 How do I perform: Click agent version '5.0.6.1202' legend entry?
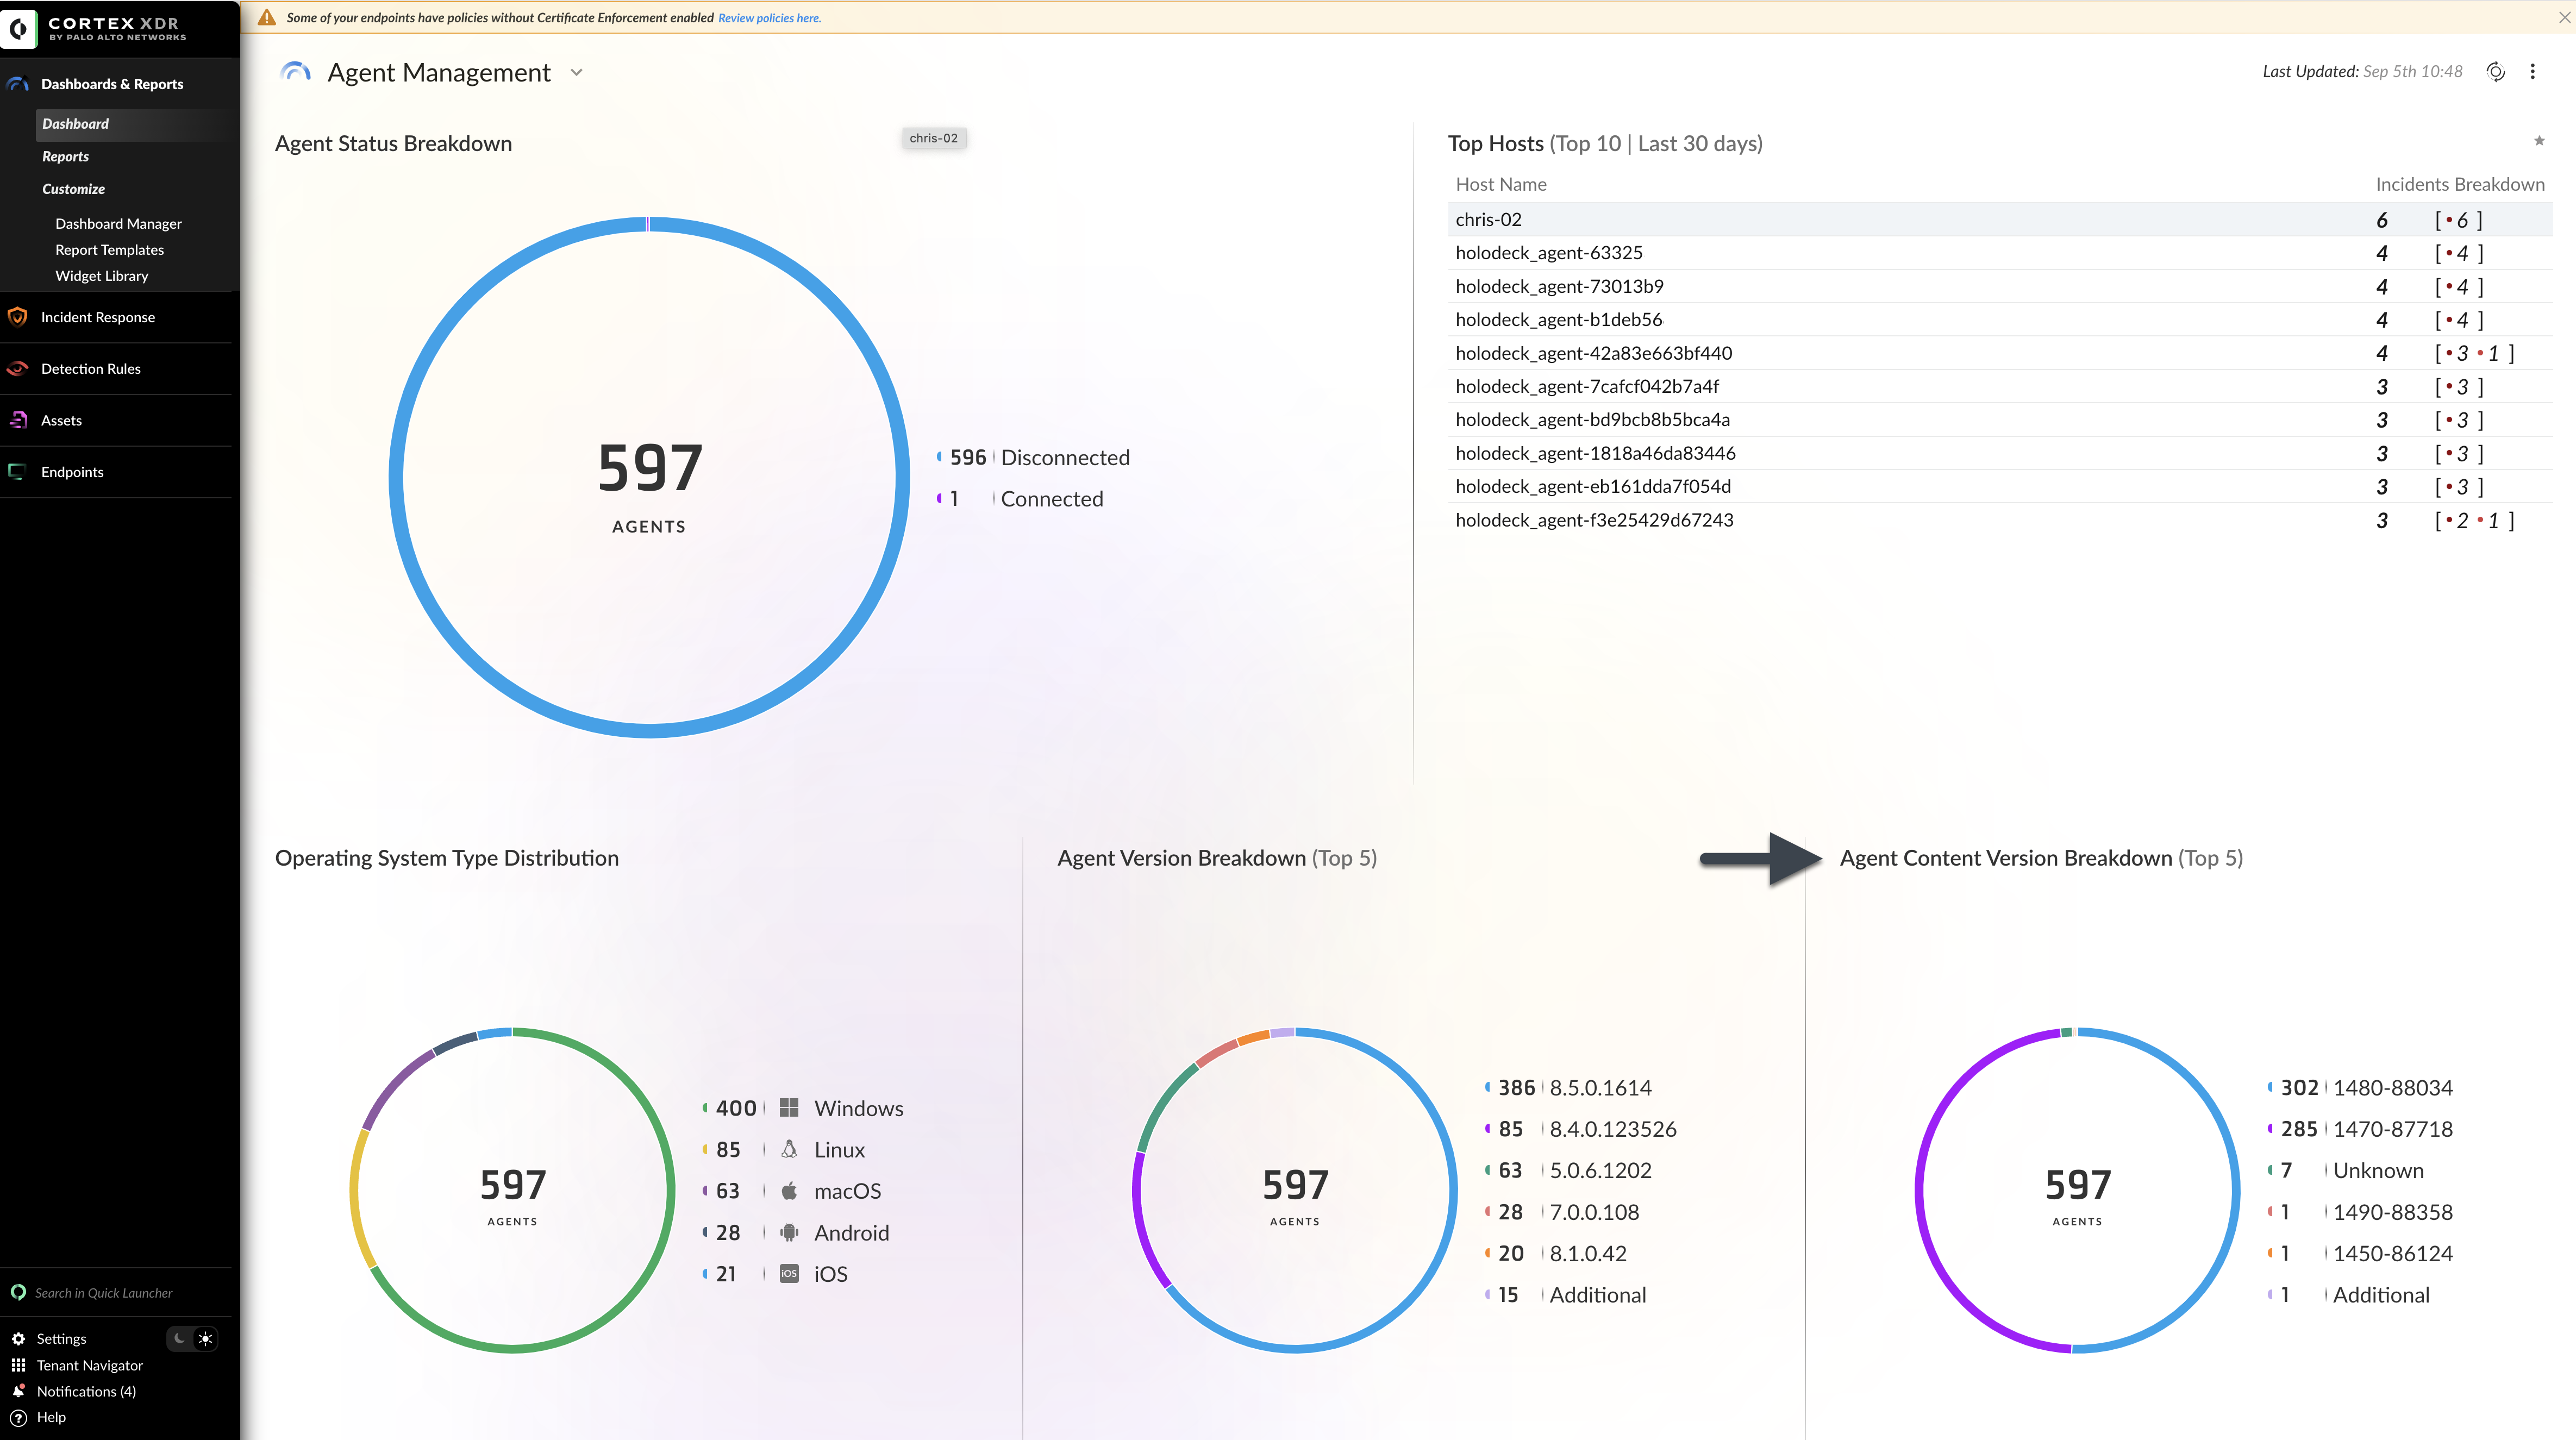(1600, 1170)
